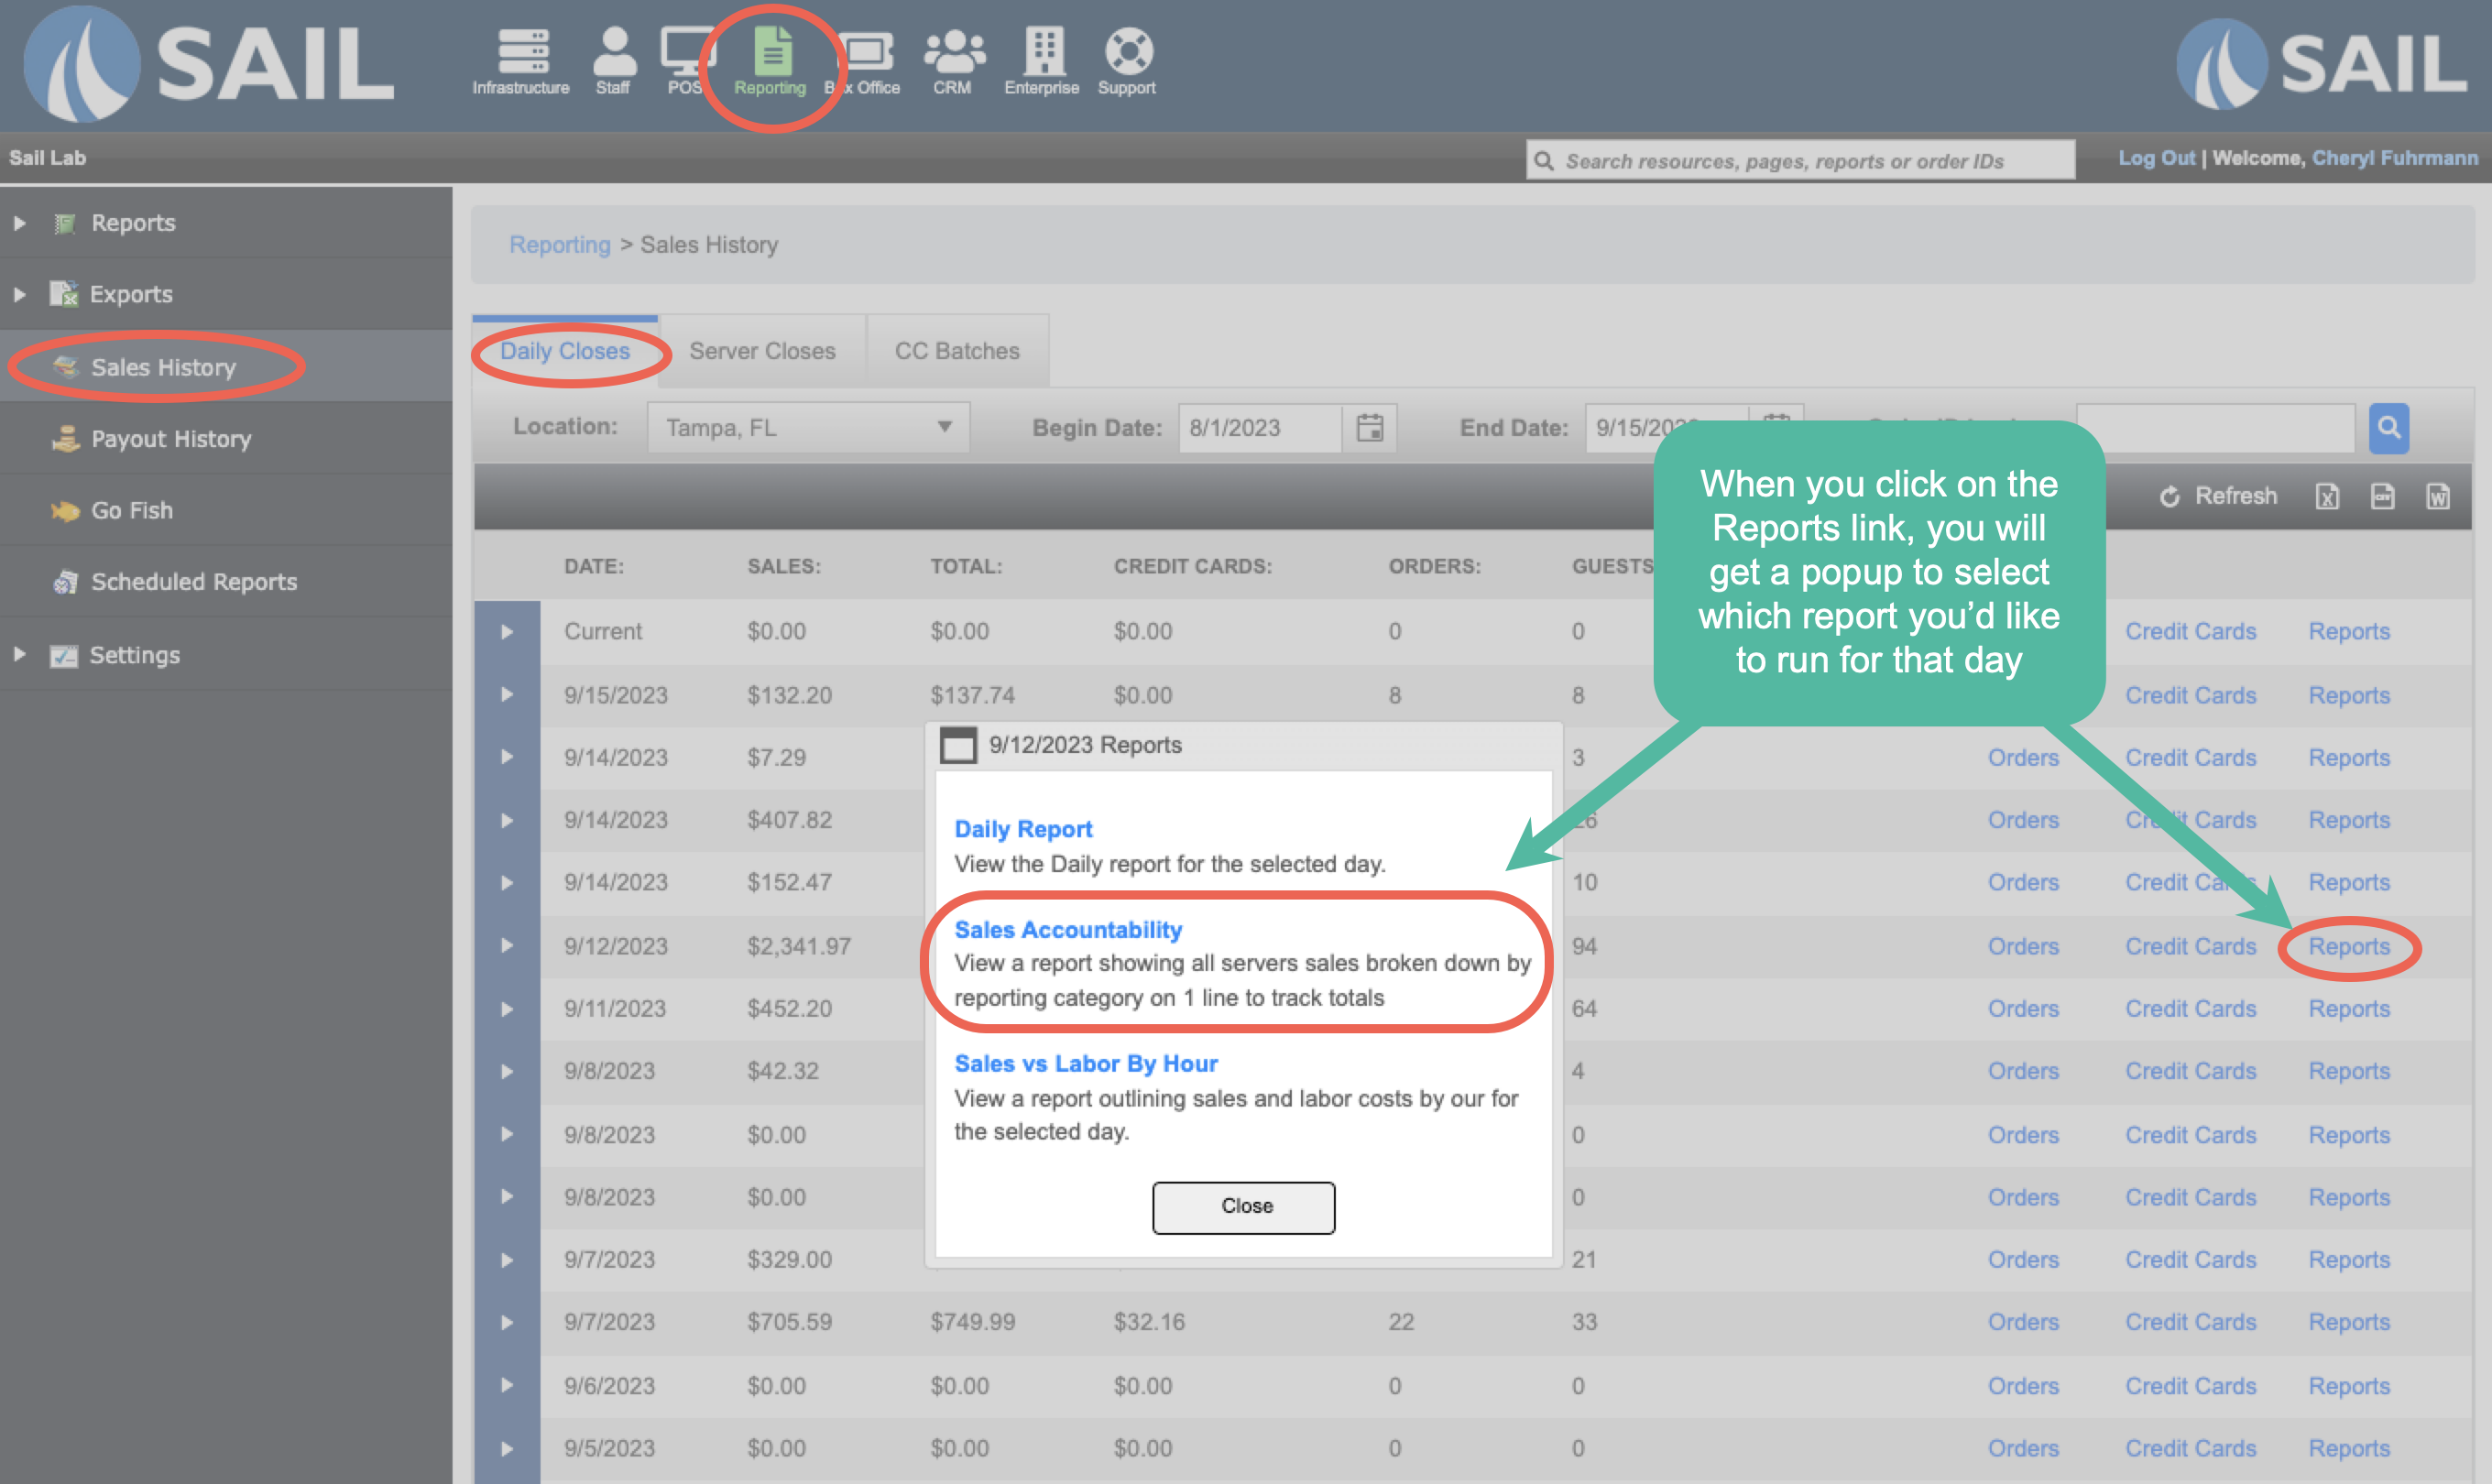Click the Refresh button
Screen dimensions: 2492x1484
click(x=2218, y=496)
